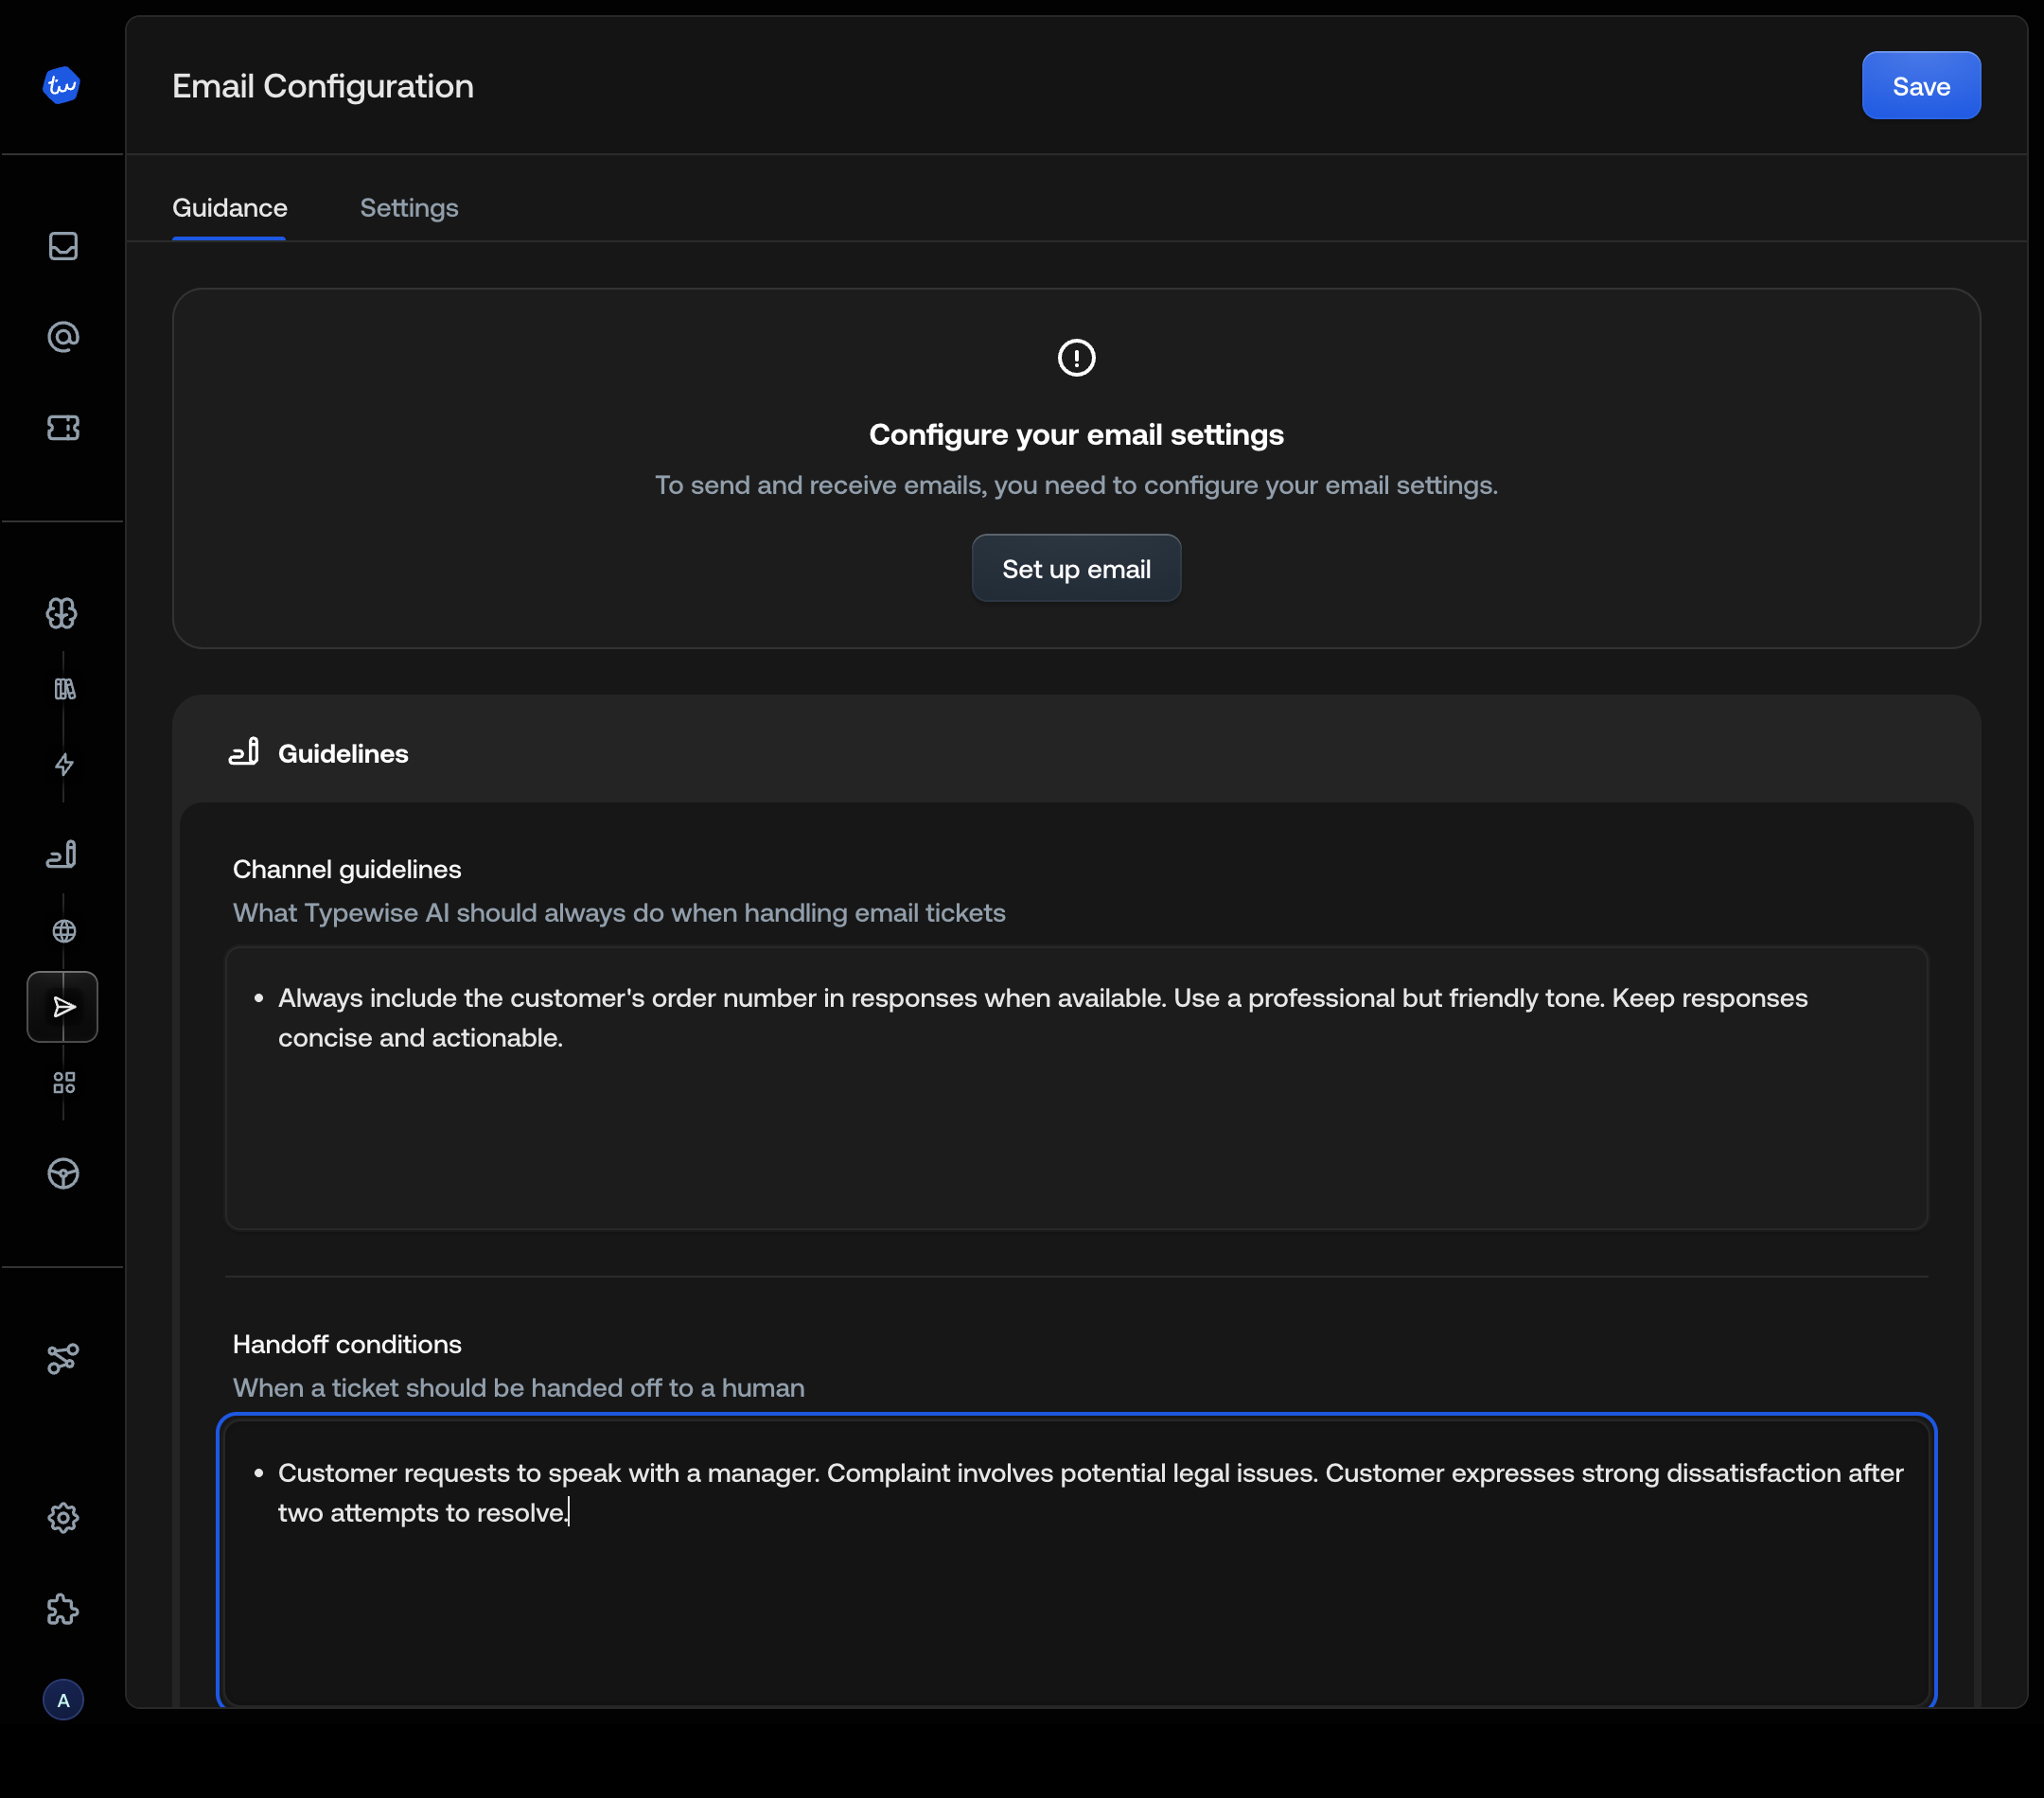This screenshot has height=1798, width=2044.
Task: Click the Typewise logo
Action: click(61, 85)
